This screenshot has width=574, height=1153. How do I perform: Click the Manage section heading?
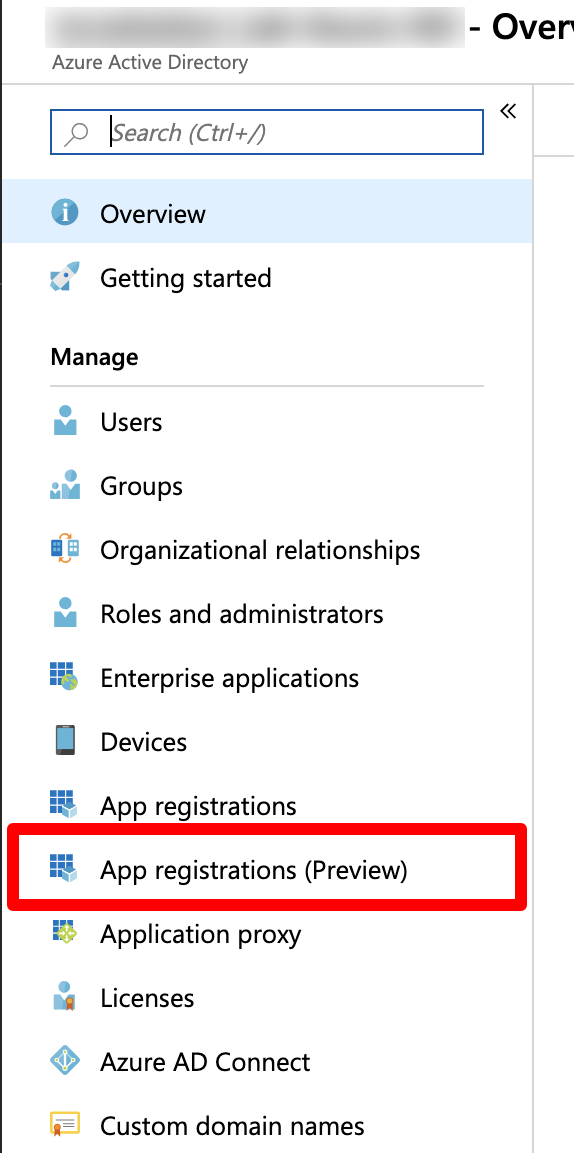pos(94,357)
